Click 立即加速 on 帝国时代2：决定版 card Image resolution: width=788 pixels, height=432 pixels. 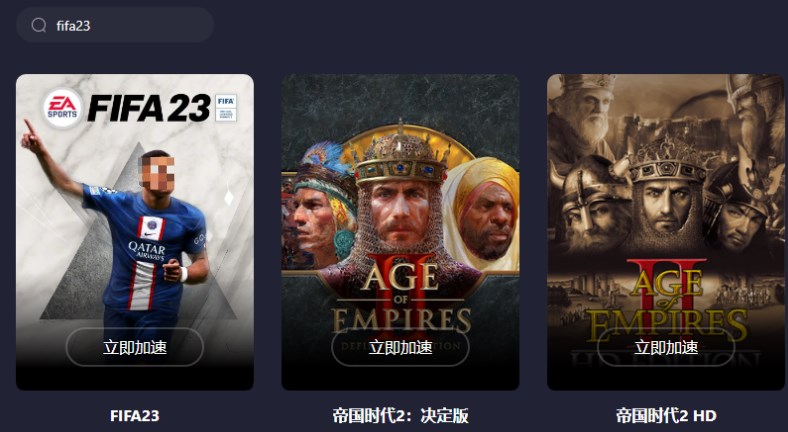coord(400,347)
